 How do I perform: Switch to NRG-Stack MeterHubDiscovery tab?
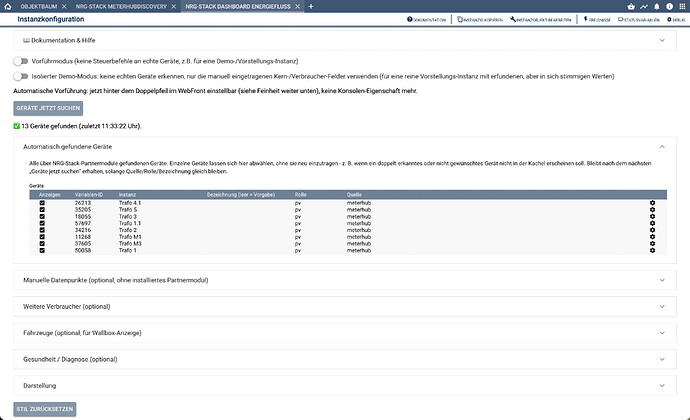(121, 6)
